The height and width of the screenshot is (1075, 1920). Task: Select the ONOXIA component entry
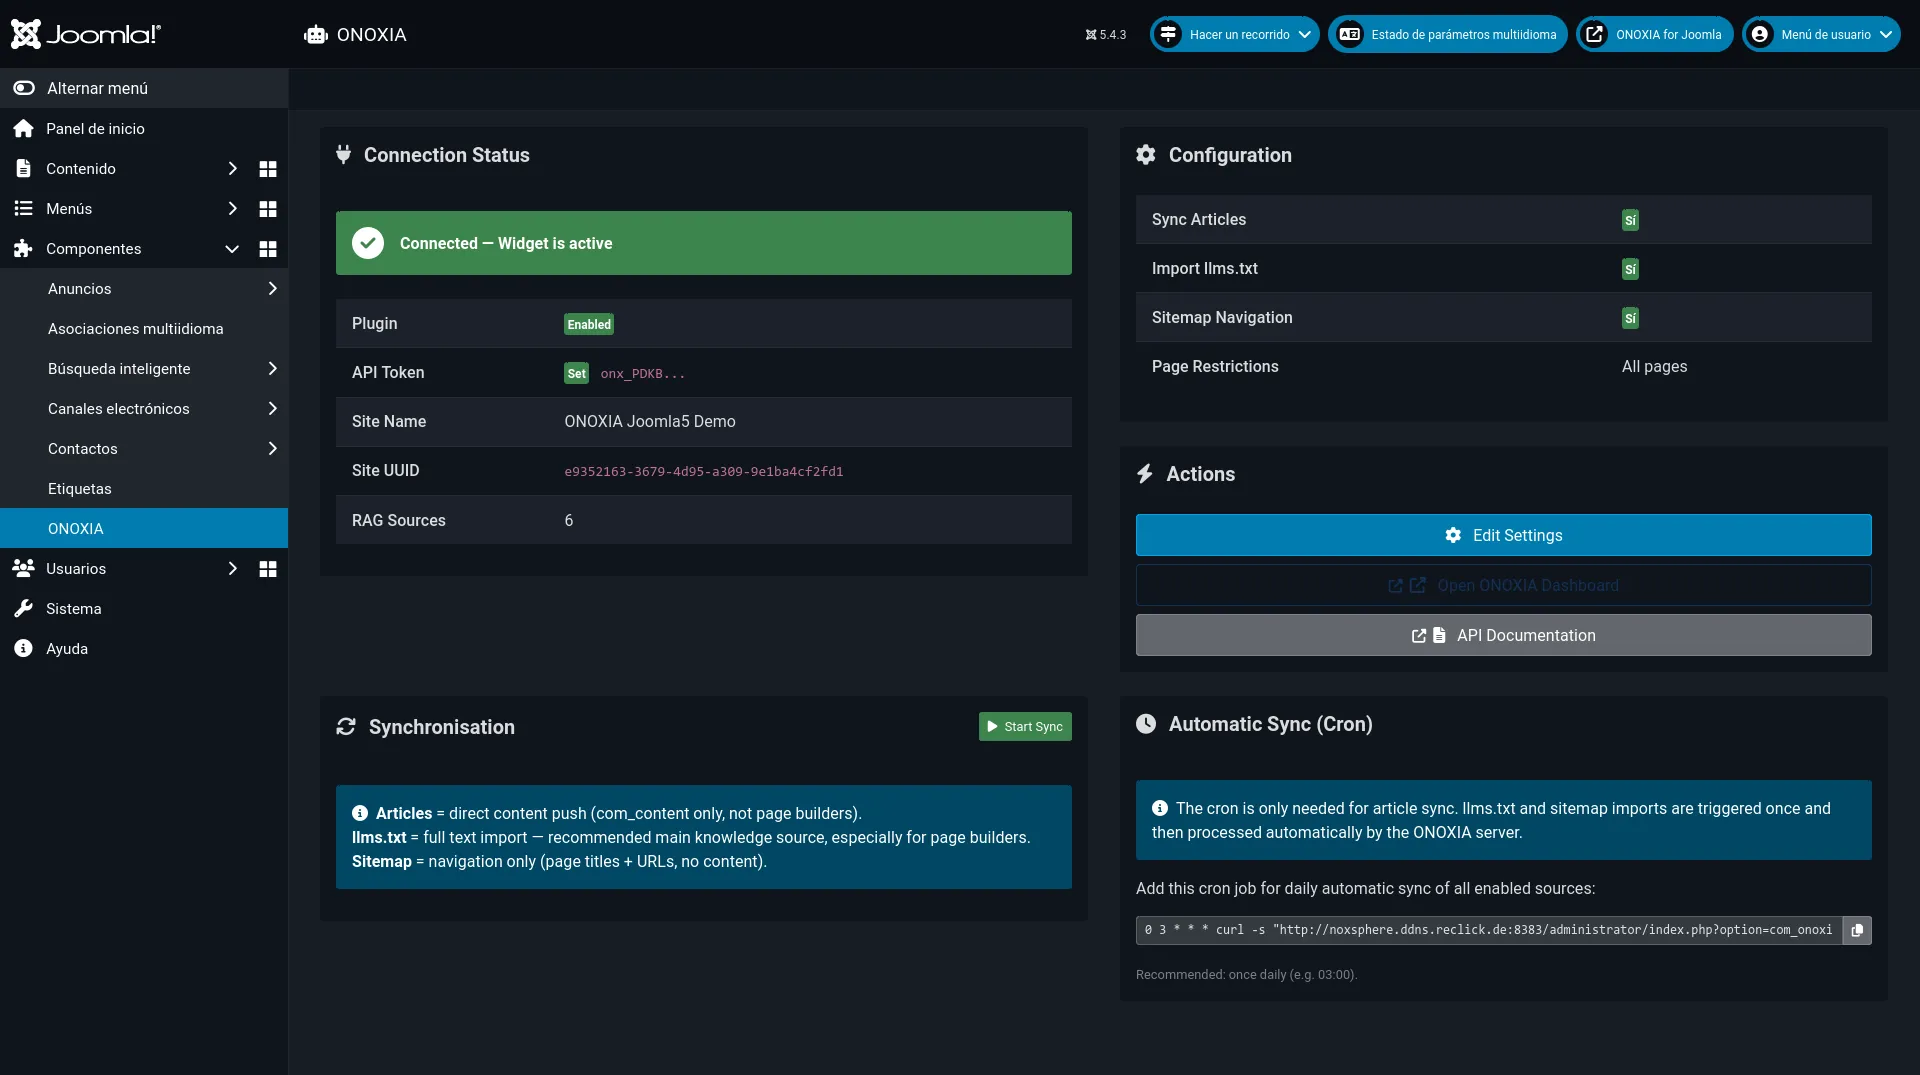(144, 528)
